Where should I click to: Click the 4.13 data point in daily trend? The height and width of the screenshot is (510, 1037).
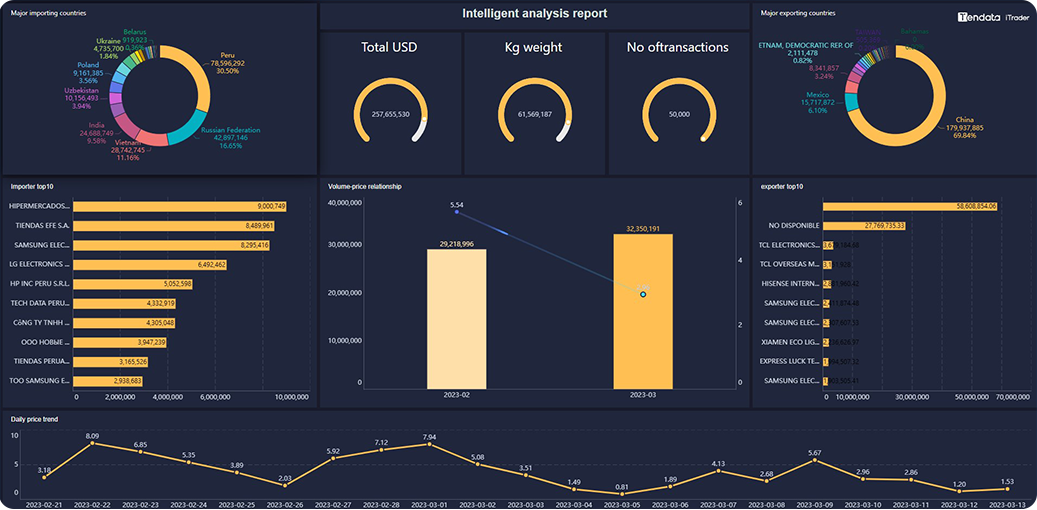coord(718,470)
